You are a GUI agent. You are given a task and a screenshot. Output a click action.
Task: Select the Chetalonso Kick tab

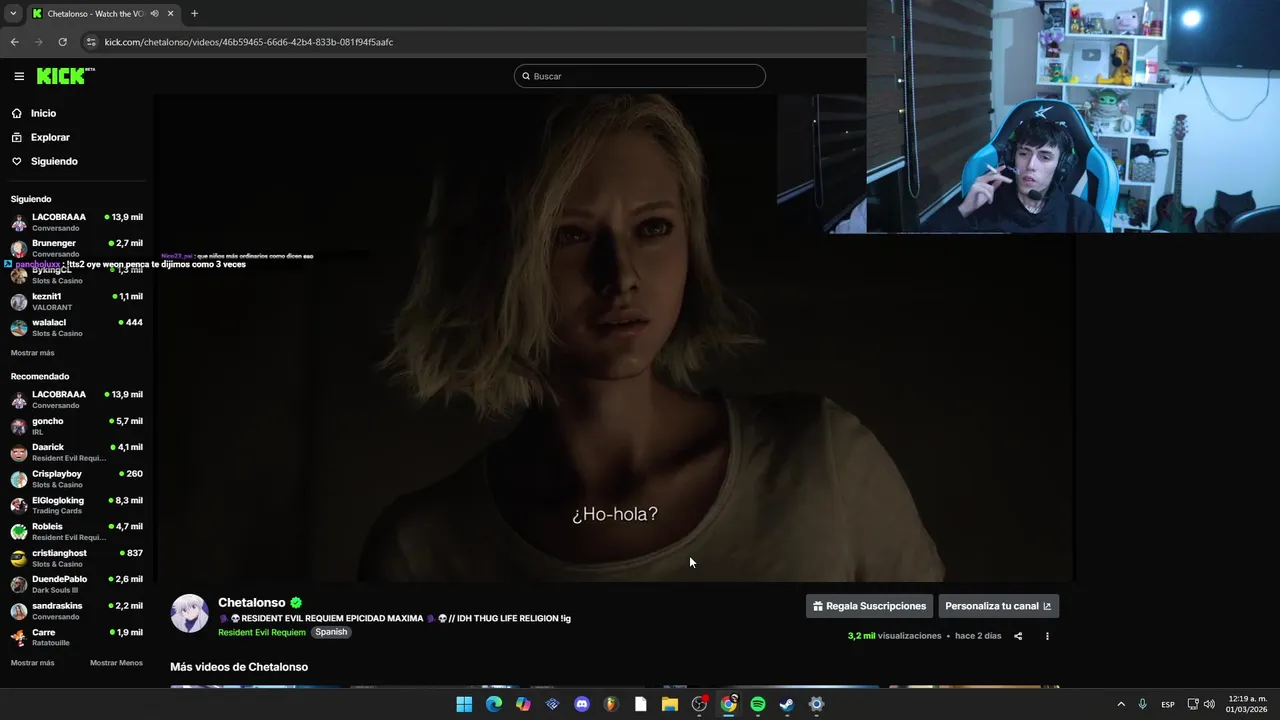click(103, 14)
